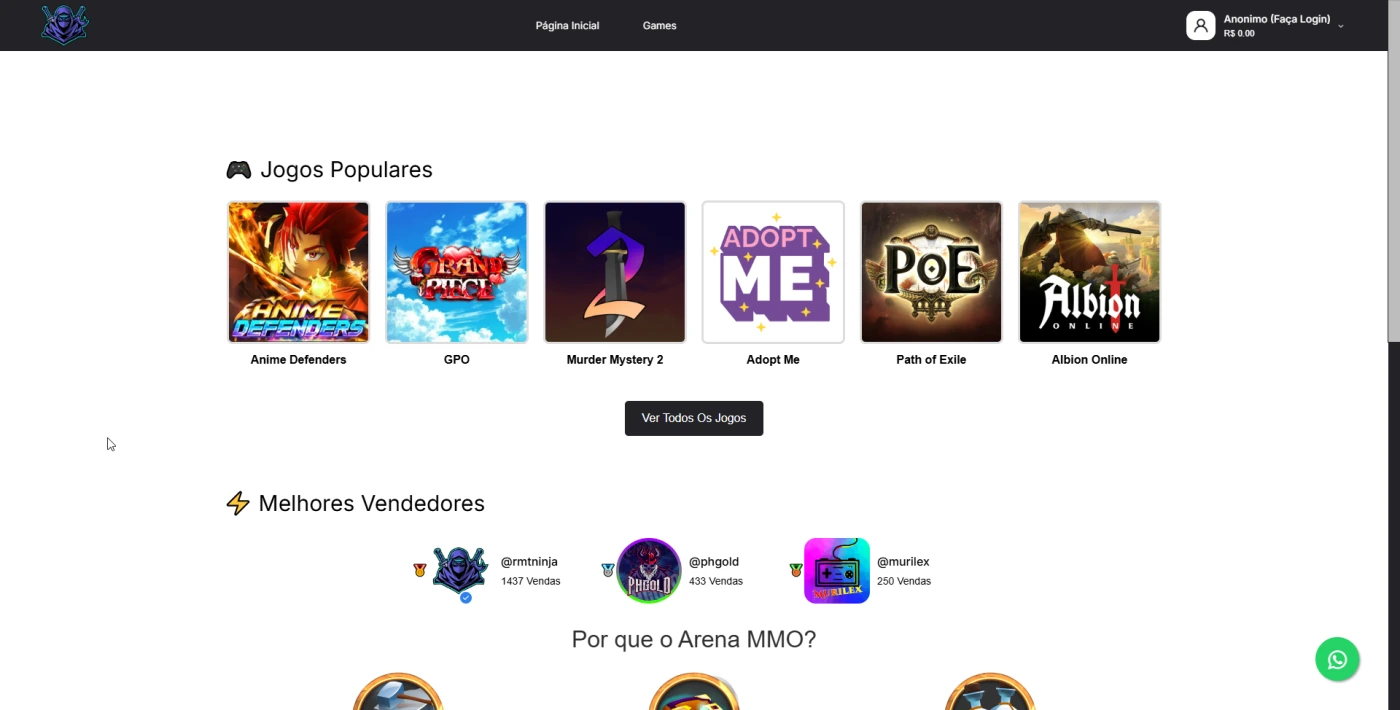This screenshot has width=1400, height=710.
Task: Click the gold medal beside rmtninja
Action: 420,570
